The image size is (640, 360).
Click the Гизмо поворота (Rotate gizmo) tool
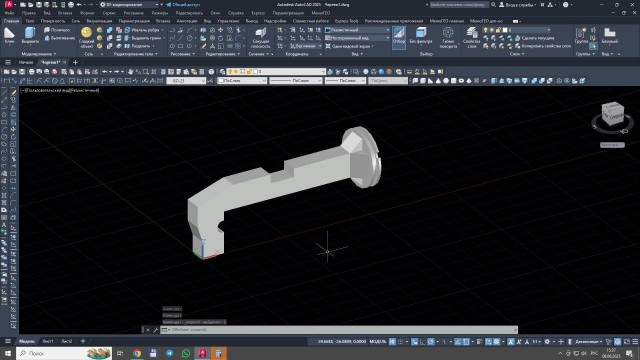[x=448, y=38]
